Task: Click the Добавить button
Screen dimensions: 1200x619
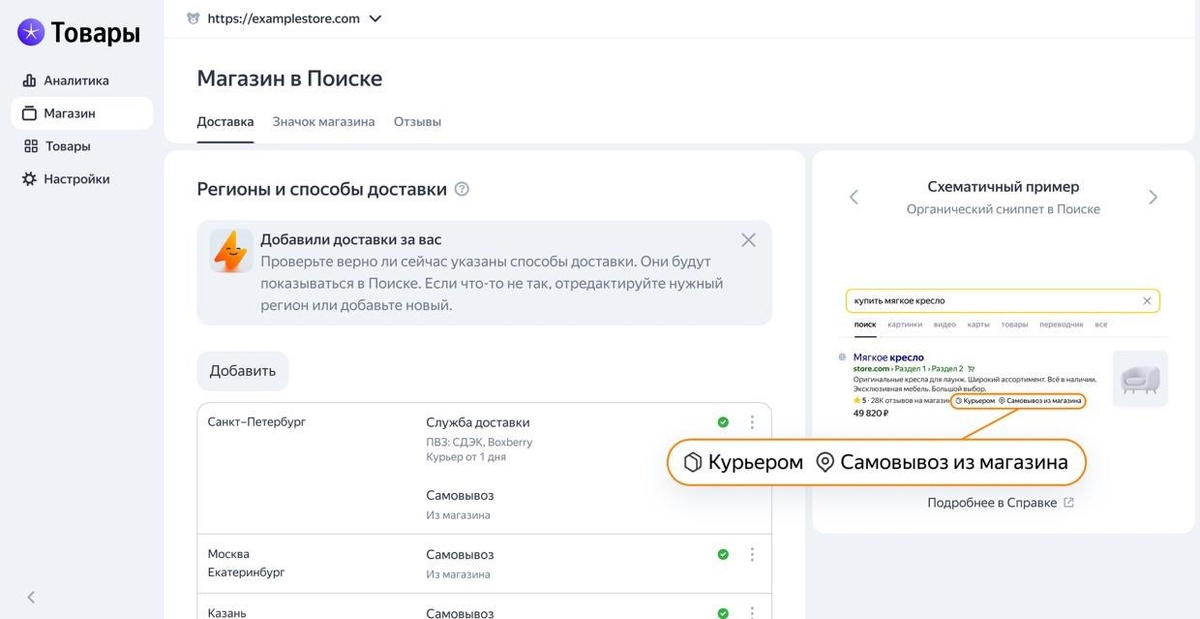Action: pos(242,371)
